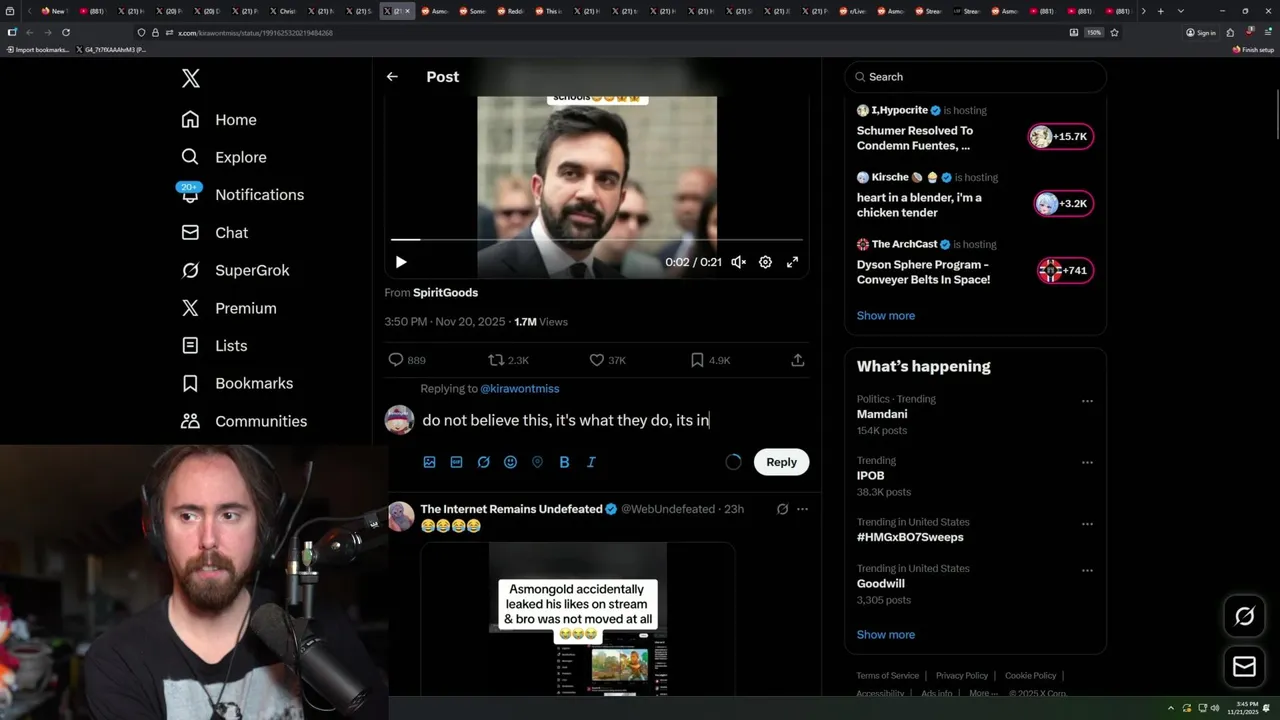The height and width of the screenshot is (720, 1280).
Task: Open more options for Mamdani trend
Action: point(1087,401)
